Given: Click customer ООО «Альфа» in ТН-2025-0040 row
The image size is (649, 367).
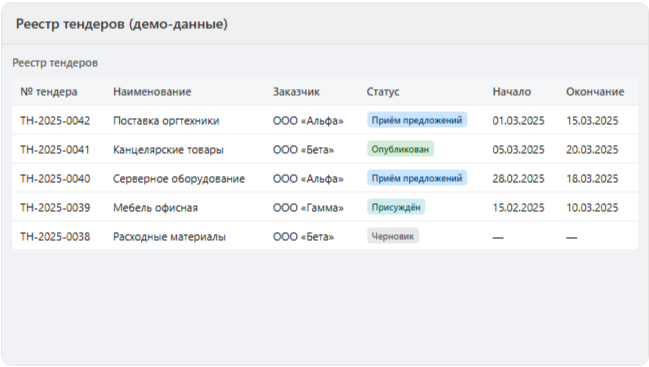Looking at the screenshot, I should pos(308,179).
